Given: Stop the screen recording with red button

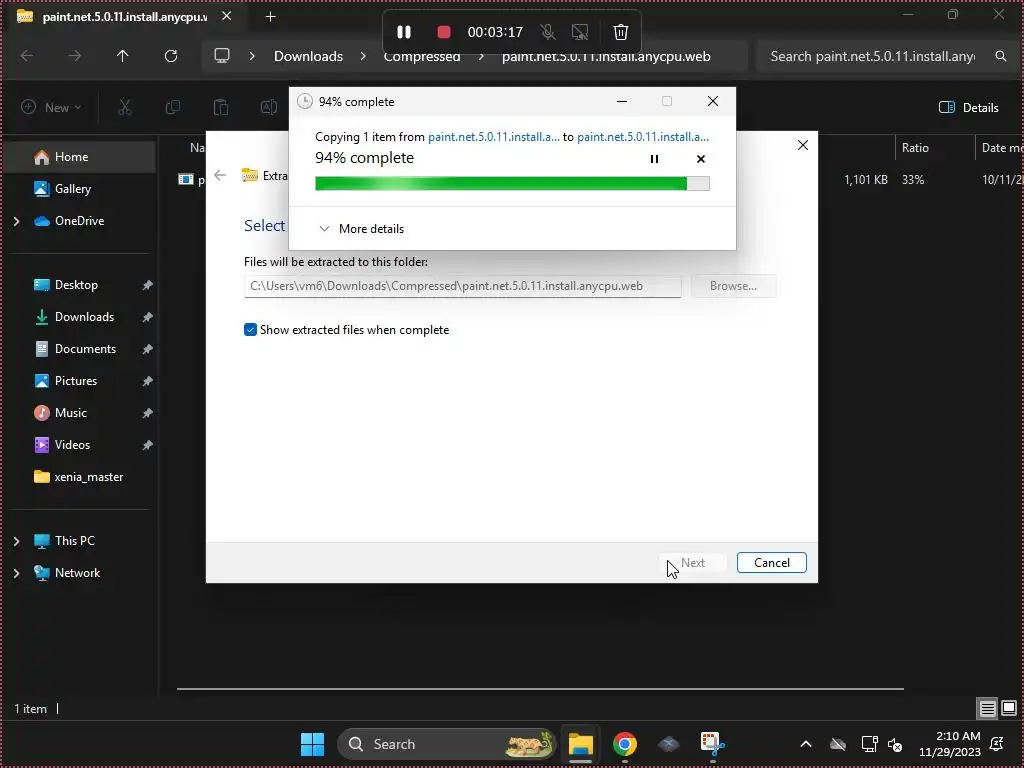Looking at the screenshot, I should coord(443,32).
